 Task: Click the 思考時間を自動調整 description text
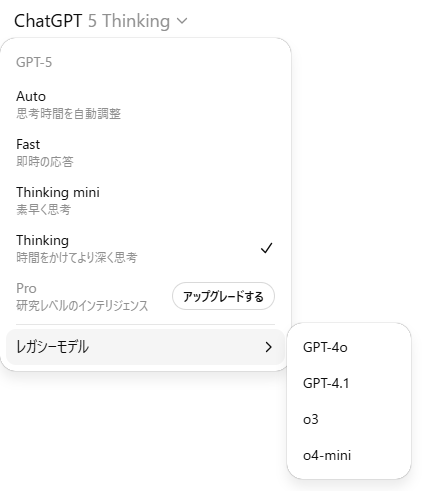pos(68,114)
